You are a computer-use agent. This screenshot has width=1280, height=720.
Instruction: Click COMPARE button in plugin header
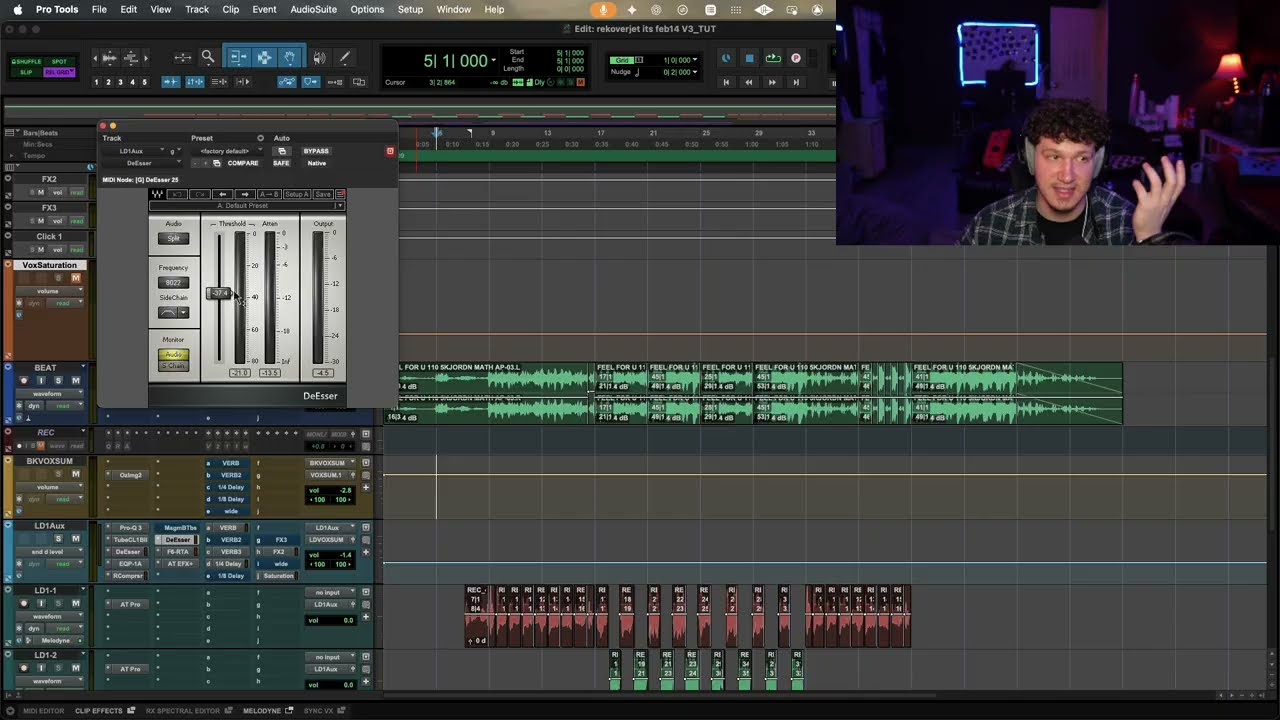[x=242, y=163]
